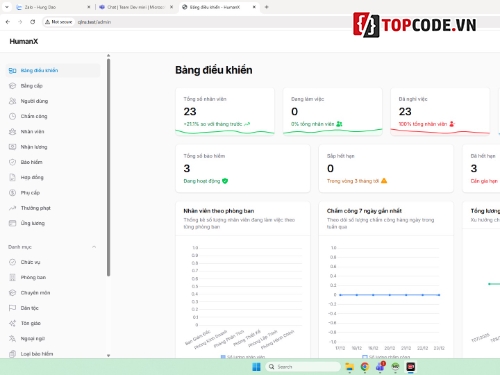
Task: Open the red-black app icon on taskbar
Action: pos(411,367)
